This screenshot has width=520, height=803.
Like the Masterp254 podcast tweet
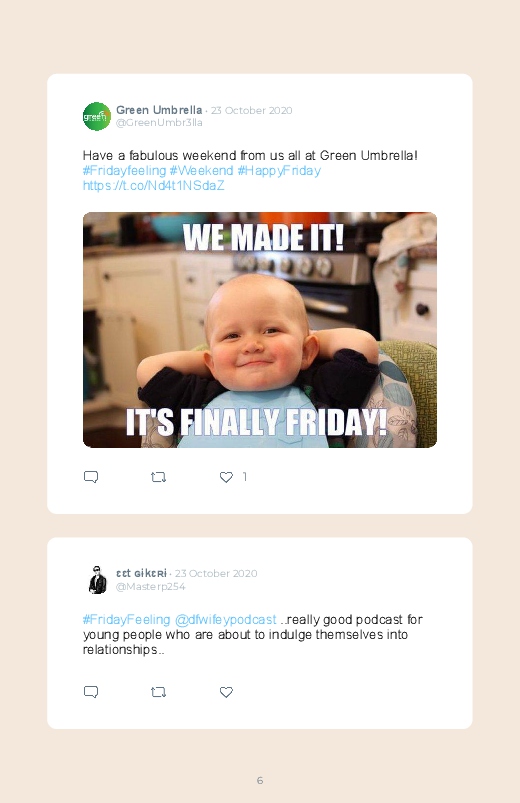click(226, 692)
